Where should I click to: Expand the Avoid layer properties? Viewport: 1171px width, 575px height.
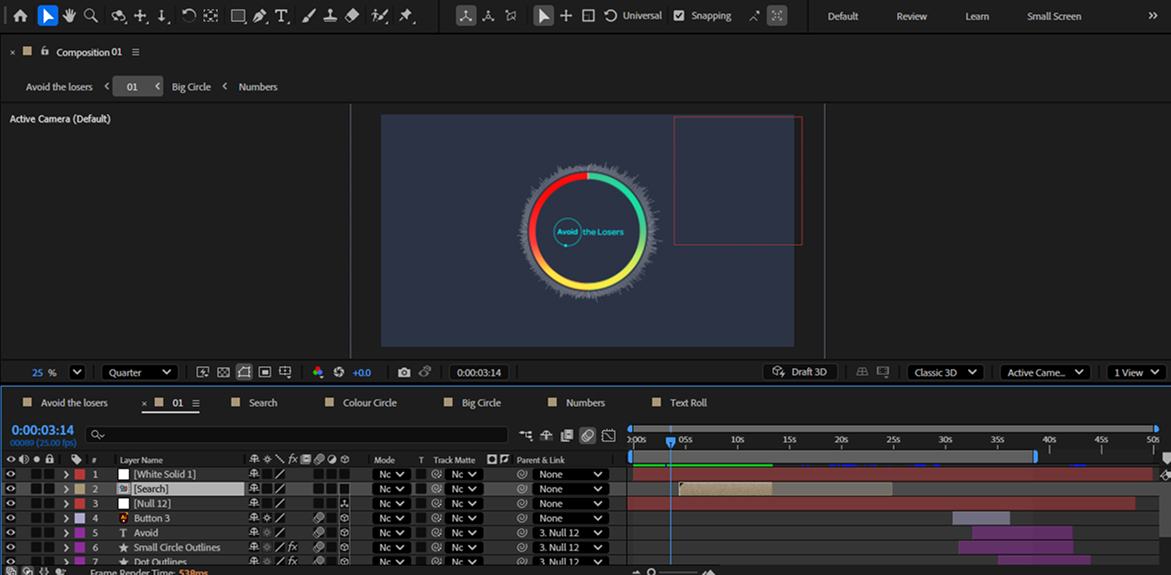(66, 533)
